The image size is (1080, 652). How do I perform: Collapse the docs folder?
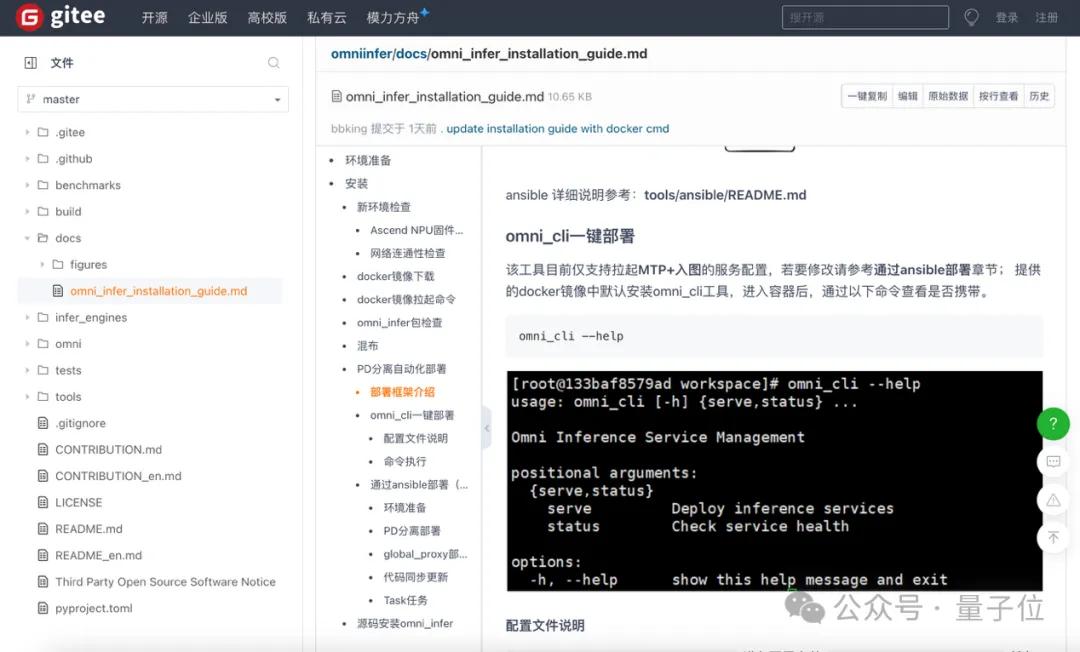pos(27,238)
